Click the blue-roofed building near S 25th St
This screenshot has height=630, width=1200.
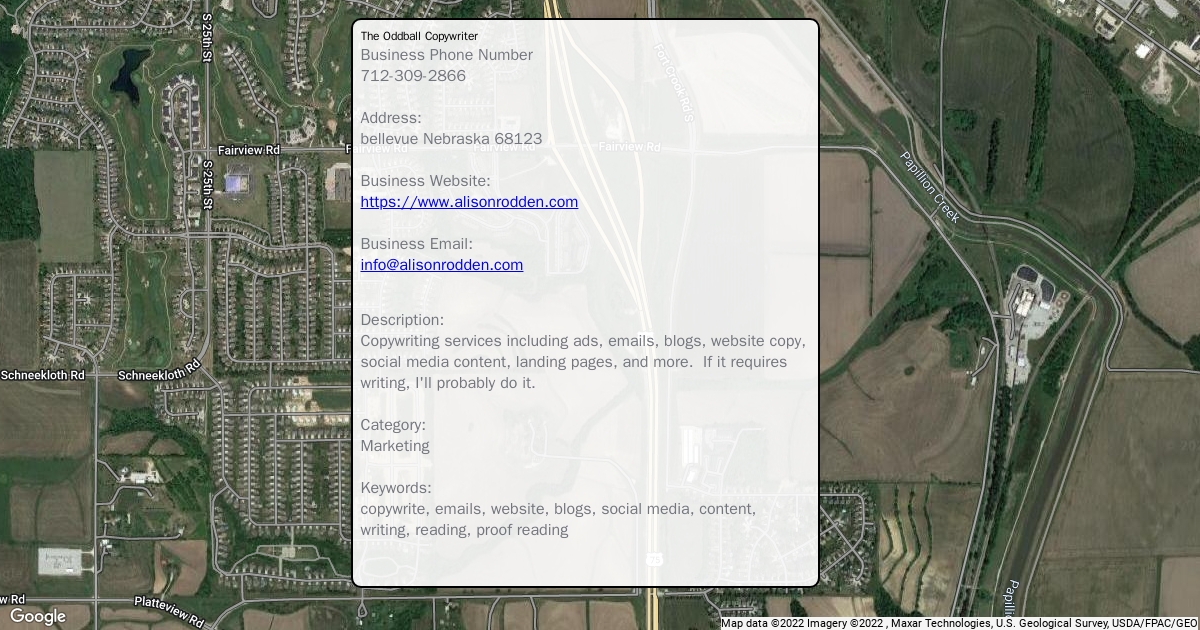point(235,183)
